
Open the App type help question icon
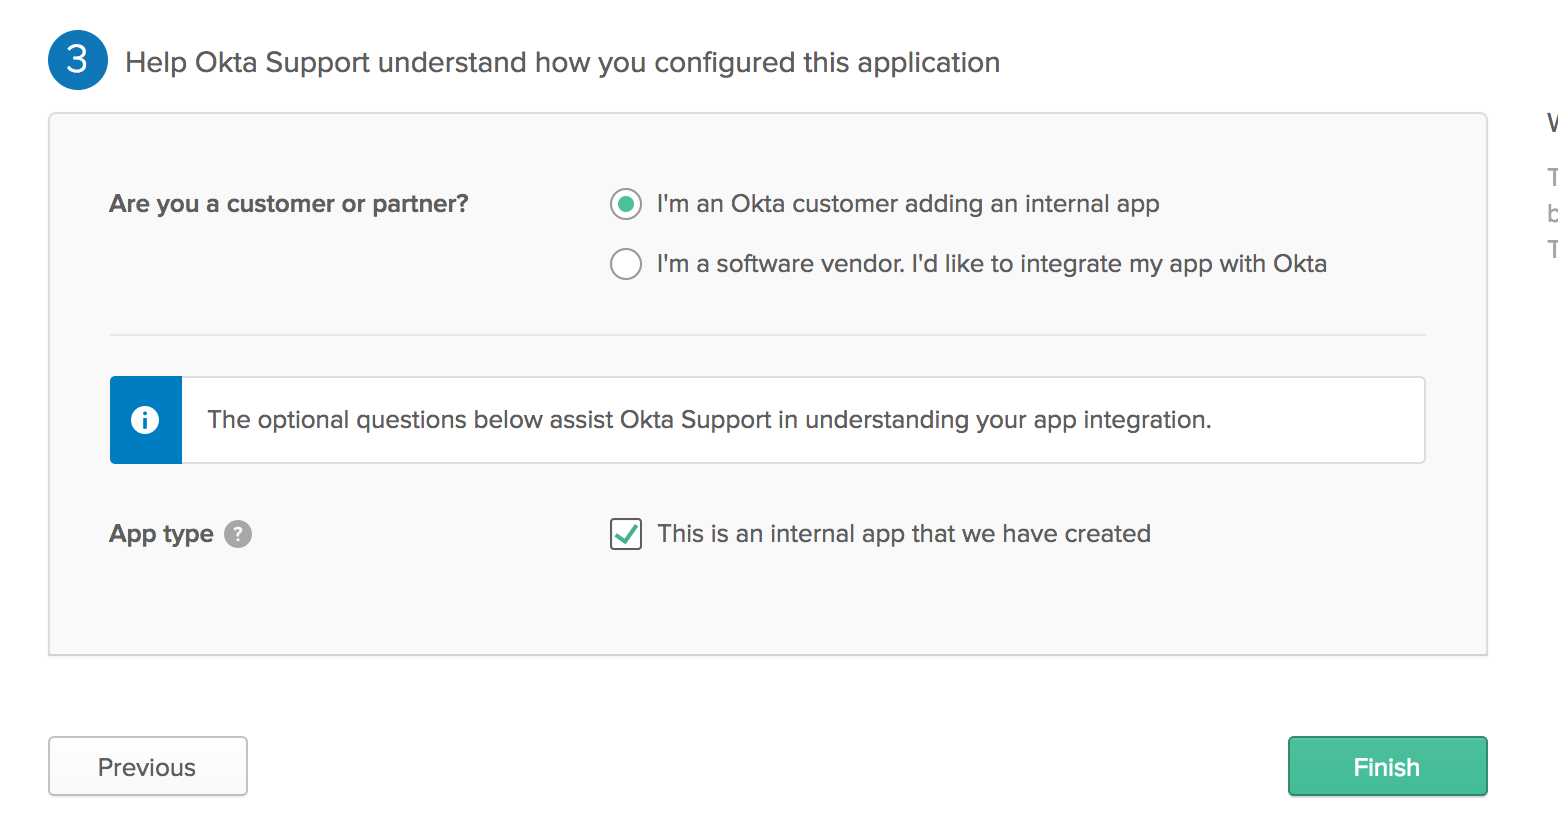point(238,534)
